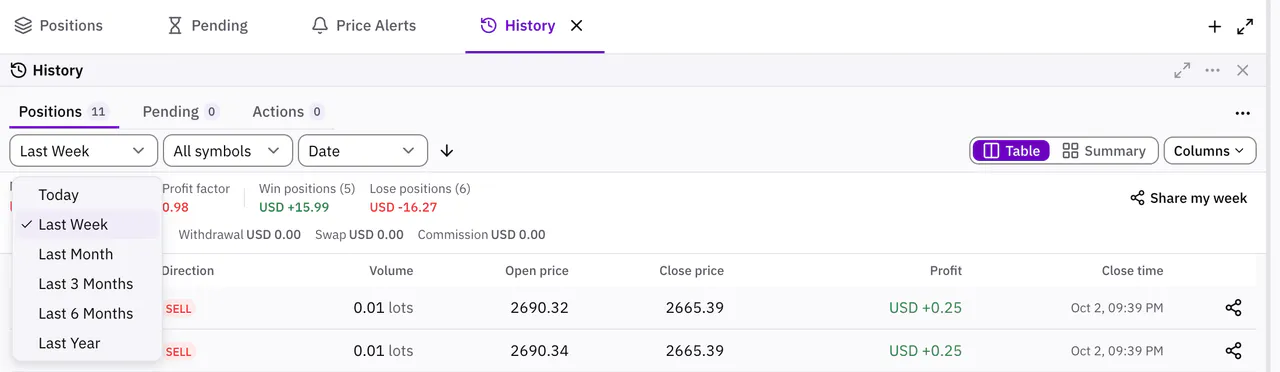Click the Profit factor 0.98 stat
1280x372 pixels.
(196, 198)
